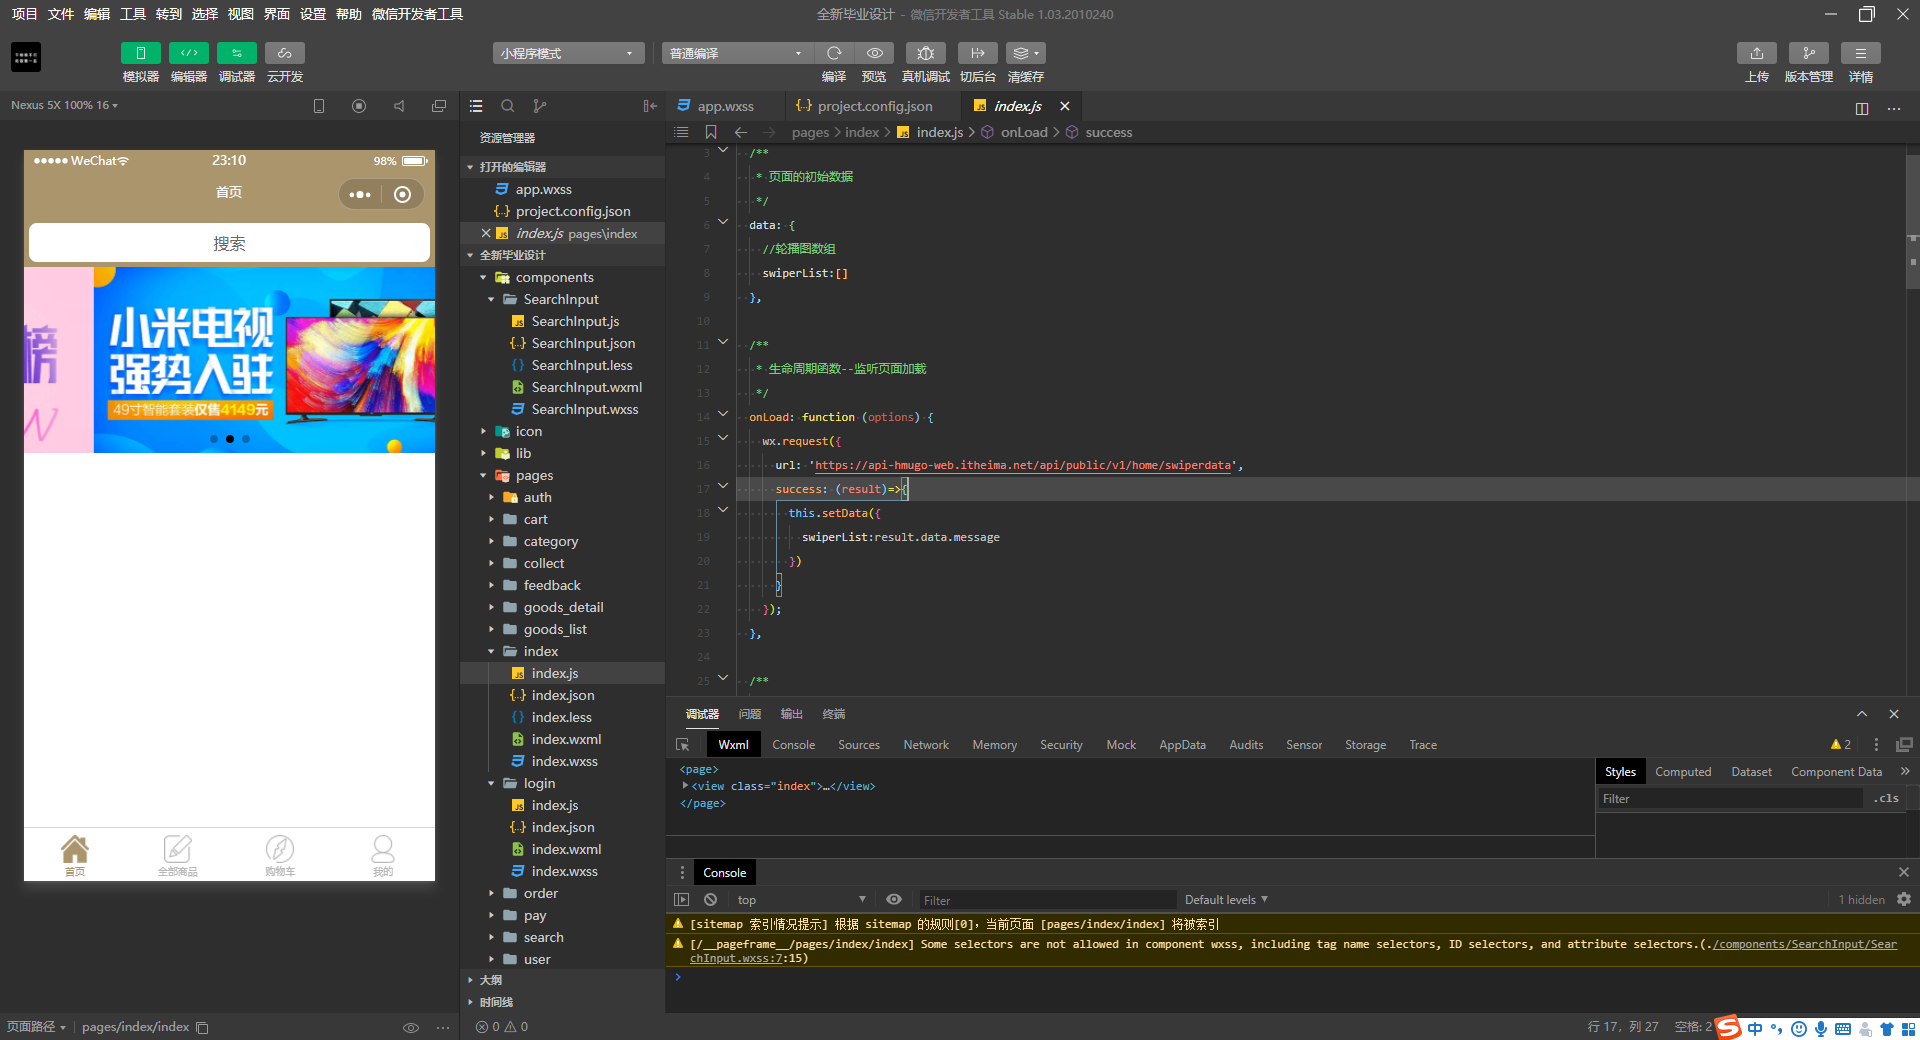This screenshot has width=1920, height=1040.
Task: Click the preview (预览) eye icon
Action: (x=874, y=53)
